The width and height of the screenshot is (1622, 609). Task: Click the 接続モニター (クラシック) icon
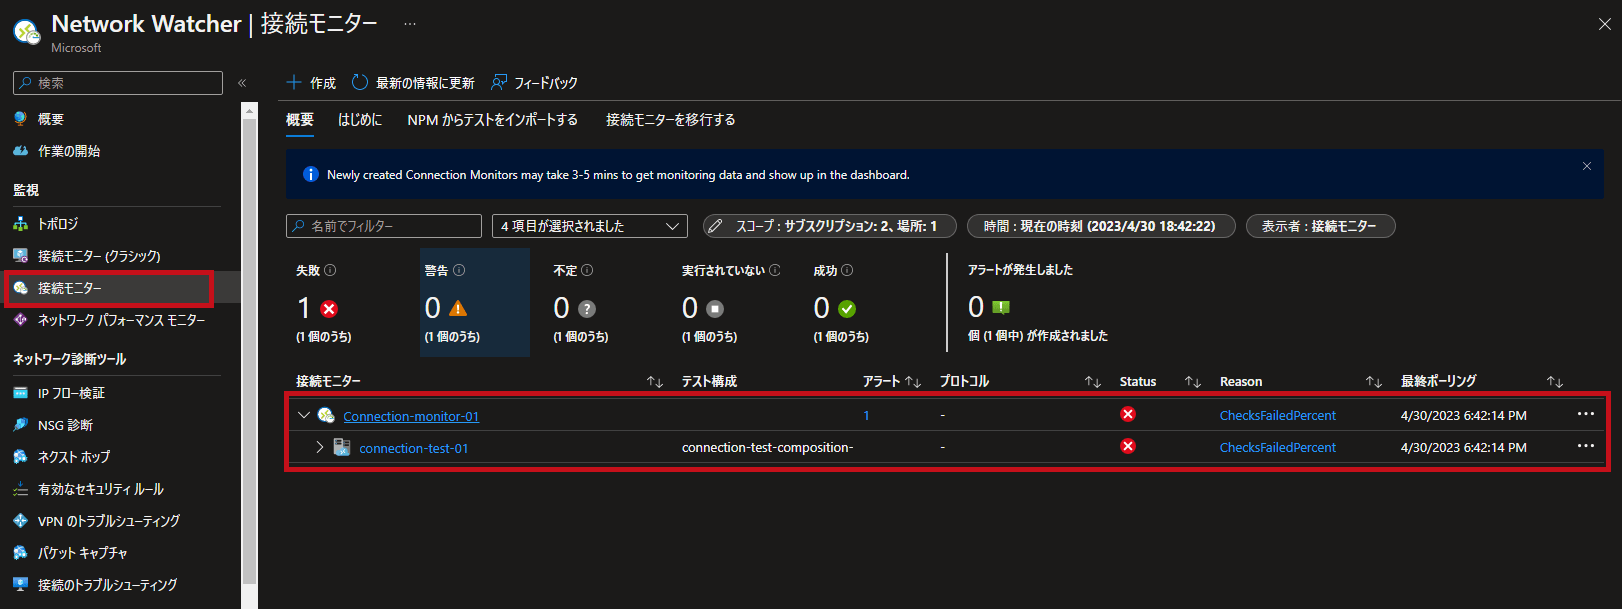point(21,256)
